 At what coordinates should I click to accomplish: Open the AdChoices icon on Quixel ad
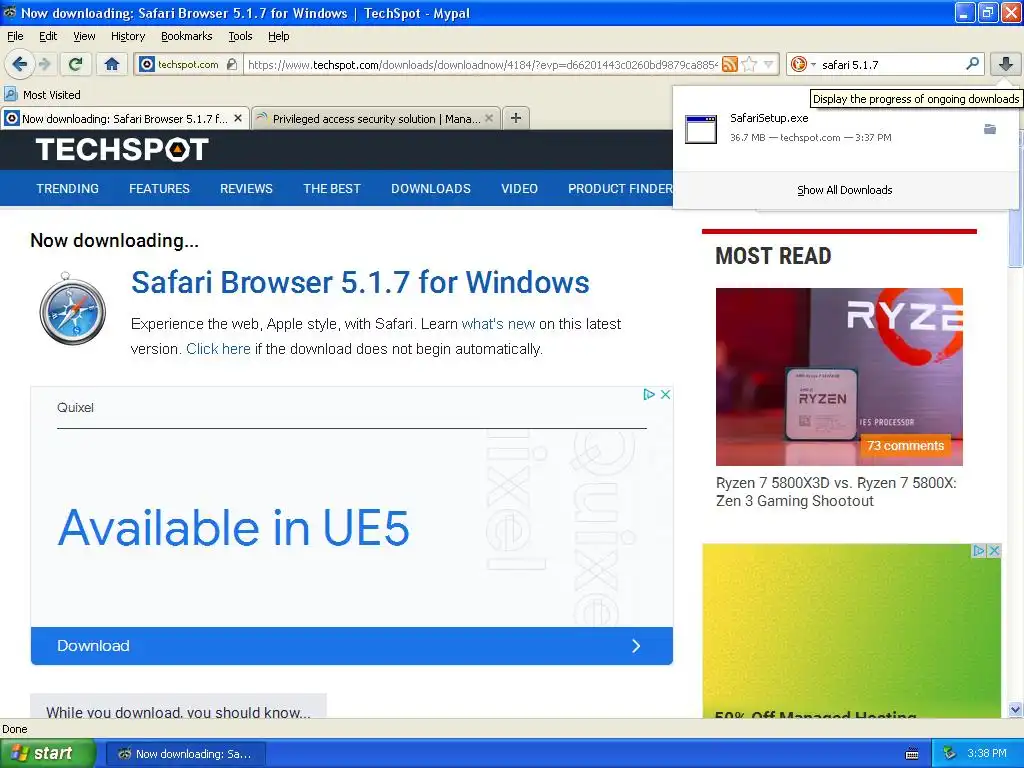tap(648, 394)
